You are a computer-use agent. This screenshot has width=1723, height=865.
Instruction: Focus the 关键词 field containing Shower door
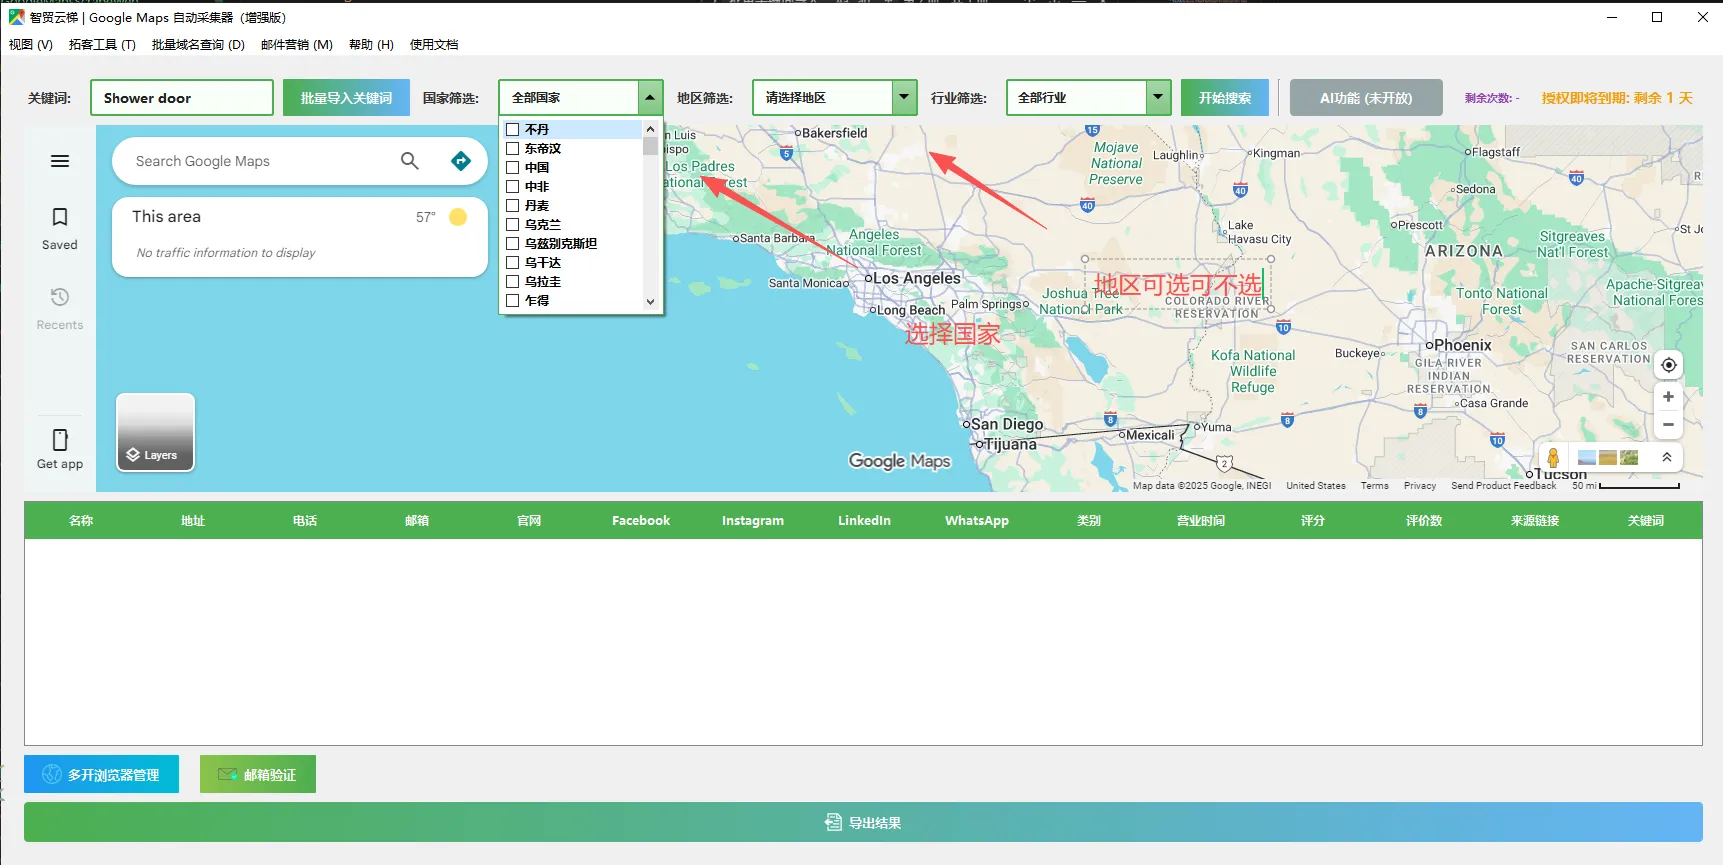(182, 98)
